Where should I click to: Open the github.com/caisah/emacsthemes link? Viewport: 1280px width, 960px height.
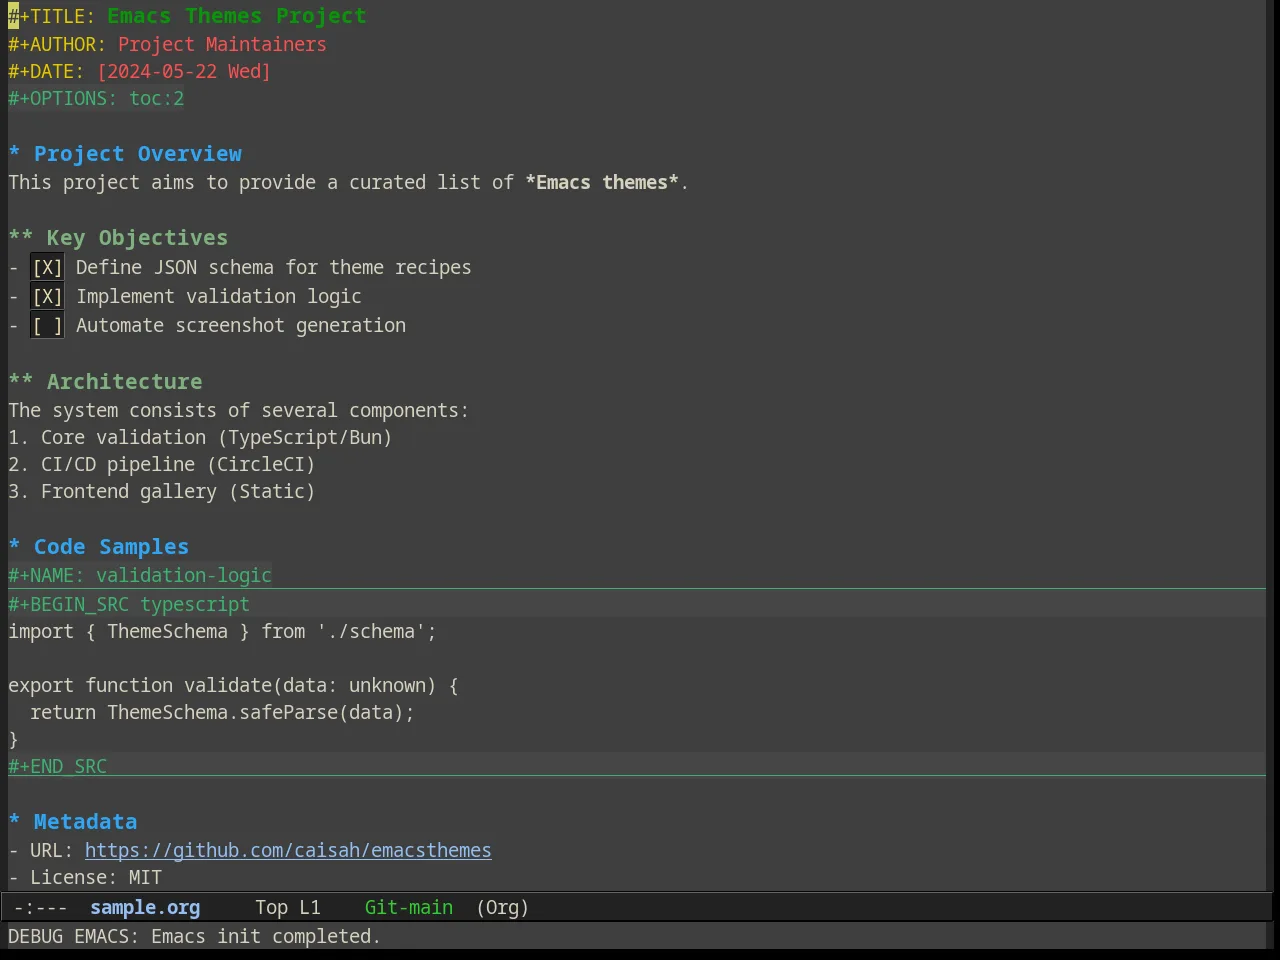[x=288, y=850]
